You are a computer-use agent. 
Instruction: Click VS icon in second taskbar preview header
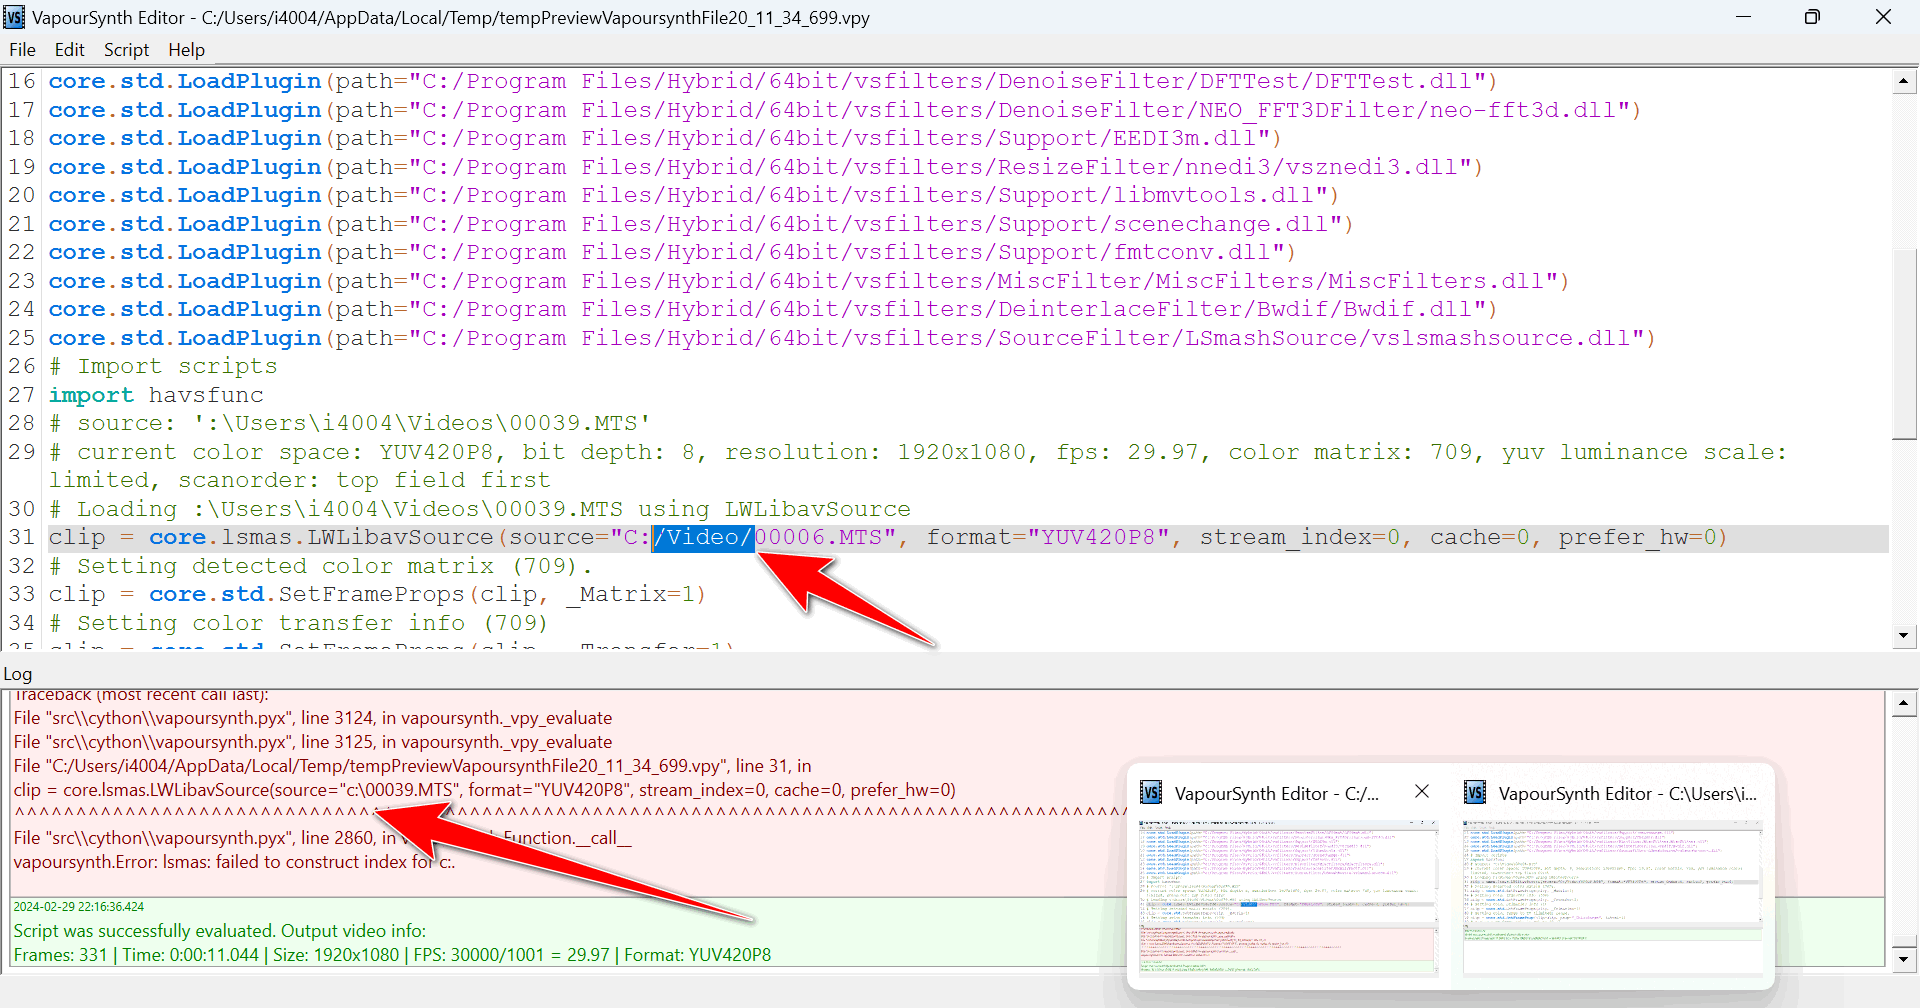pos(1475,793)
